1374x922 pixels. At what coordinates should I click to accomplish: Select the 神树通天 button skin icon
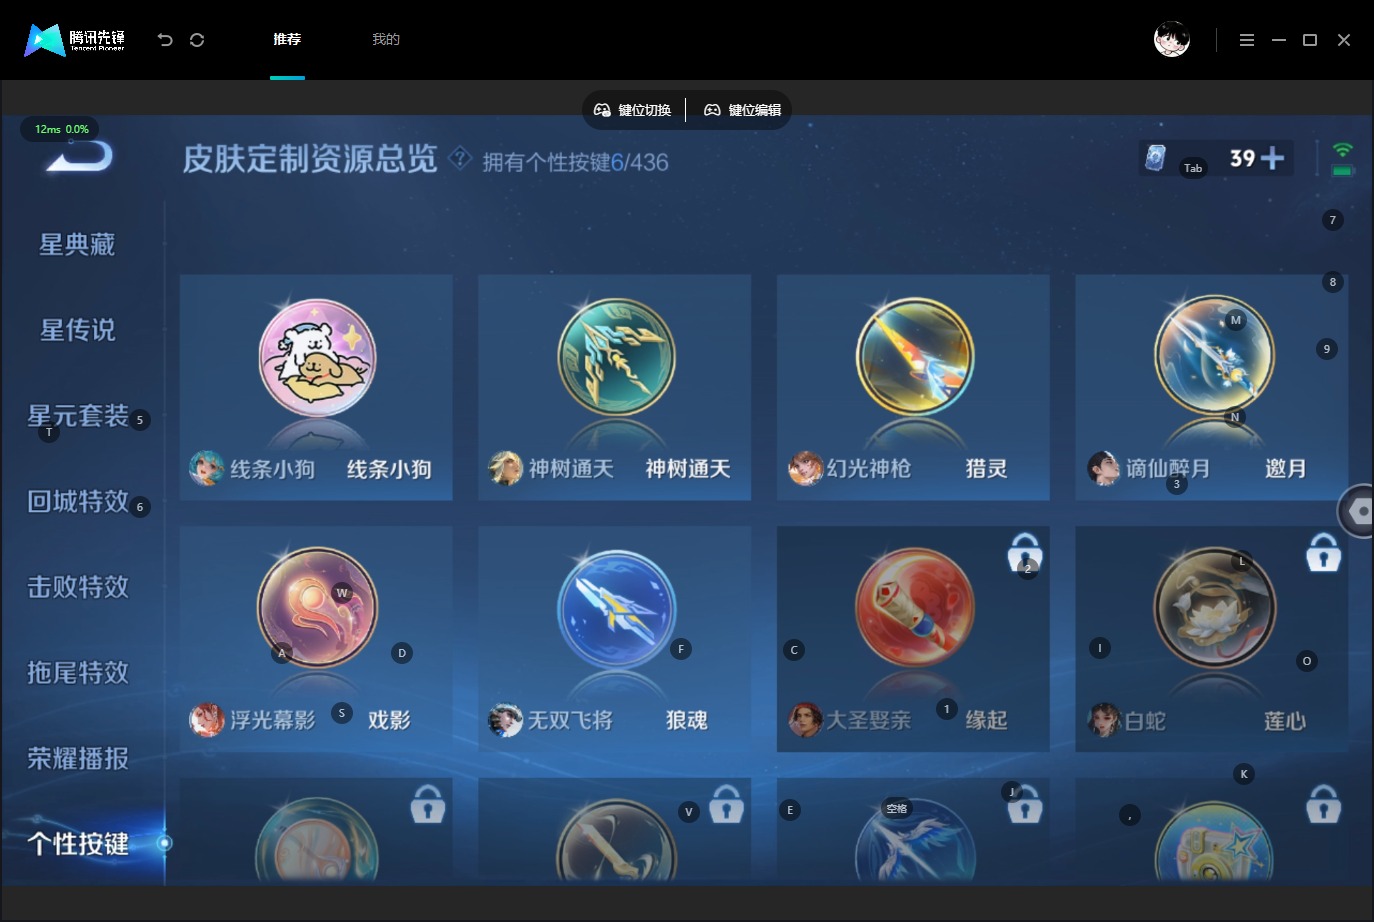pos(616,358)
